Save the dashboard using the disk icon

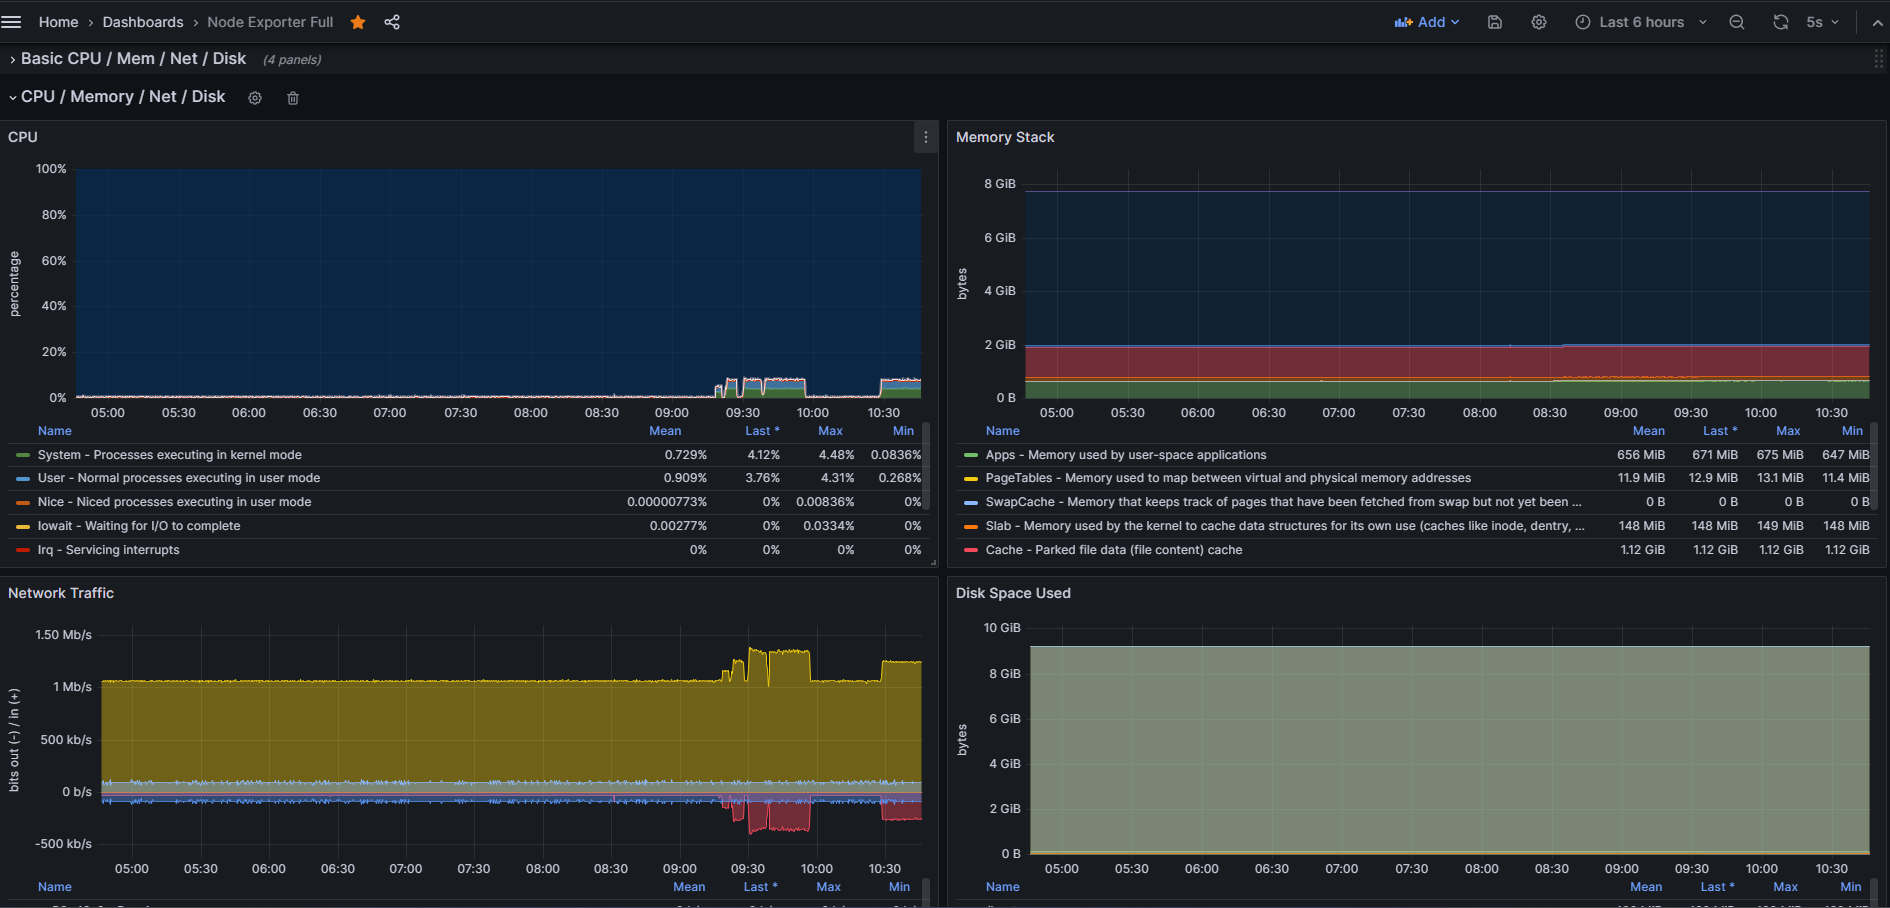[1495, 22]
